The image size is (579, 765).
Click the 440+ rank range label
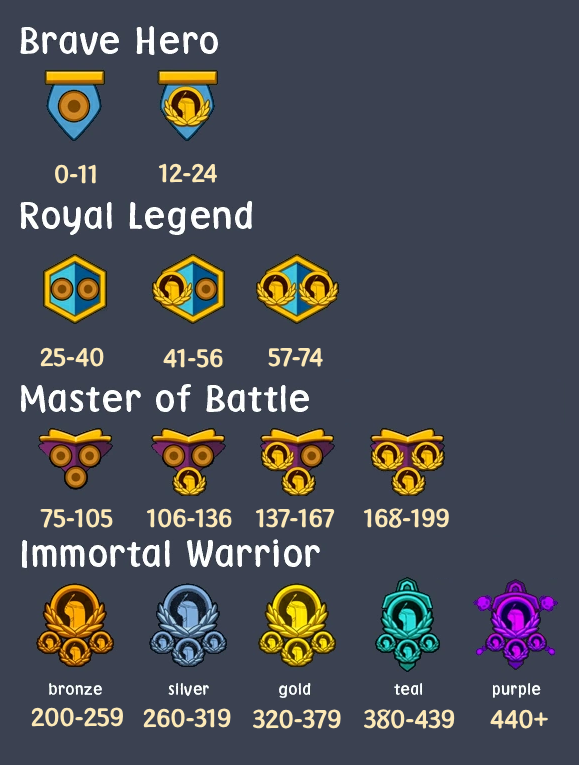519,719
